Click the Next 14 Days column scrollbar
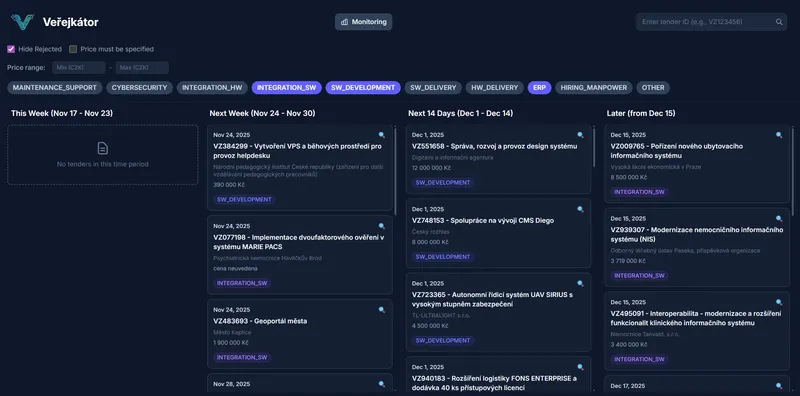The height and width of the screenshot is (396, 800). [594, 147]
